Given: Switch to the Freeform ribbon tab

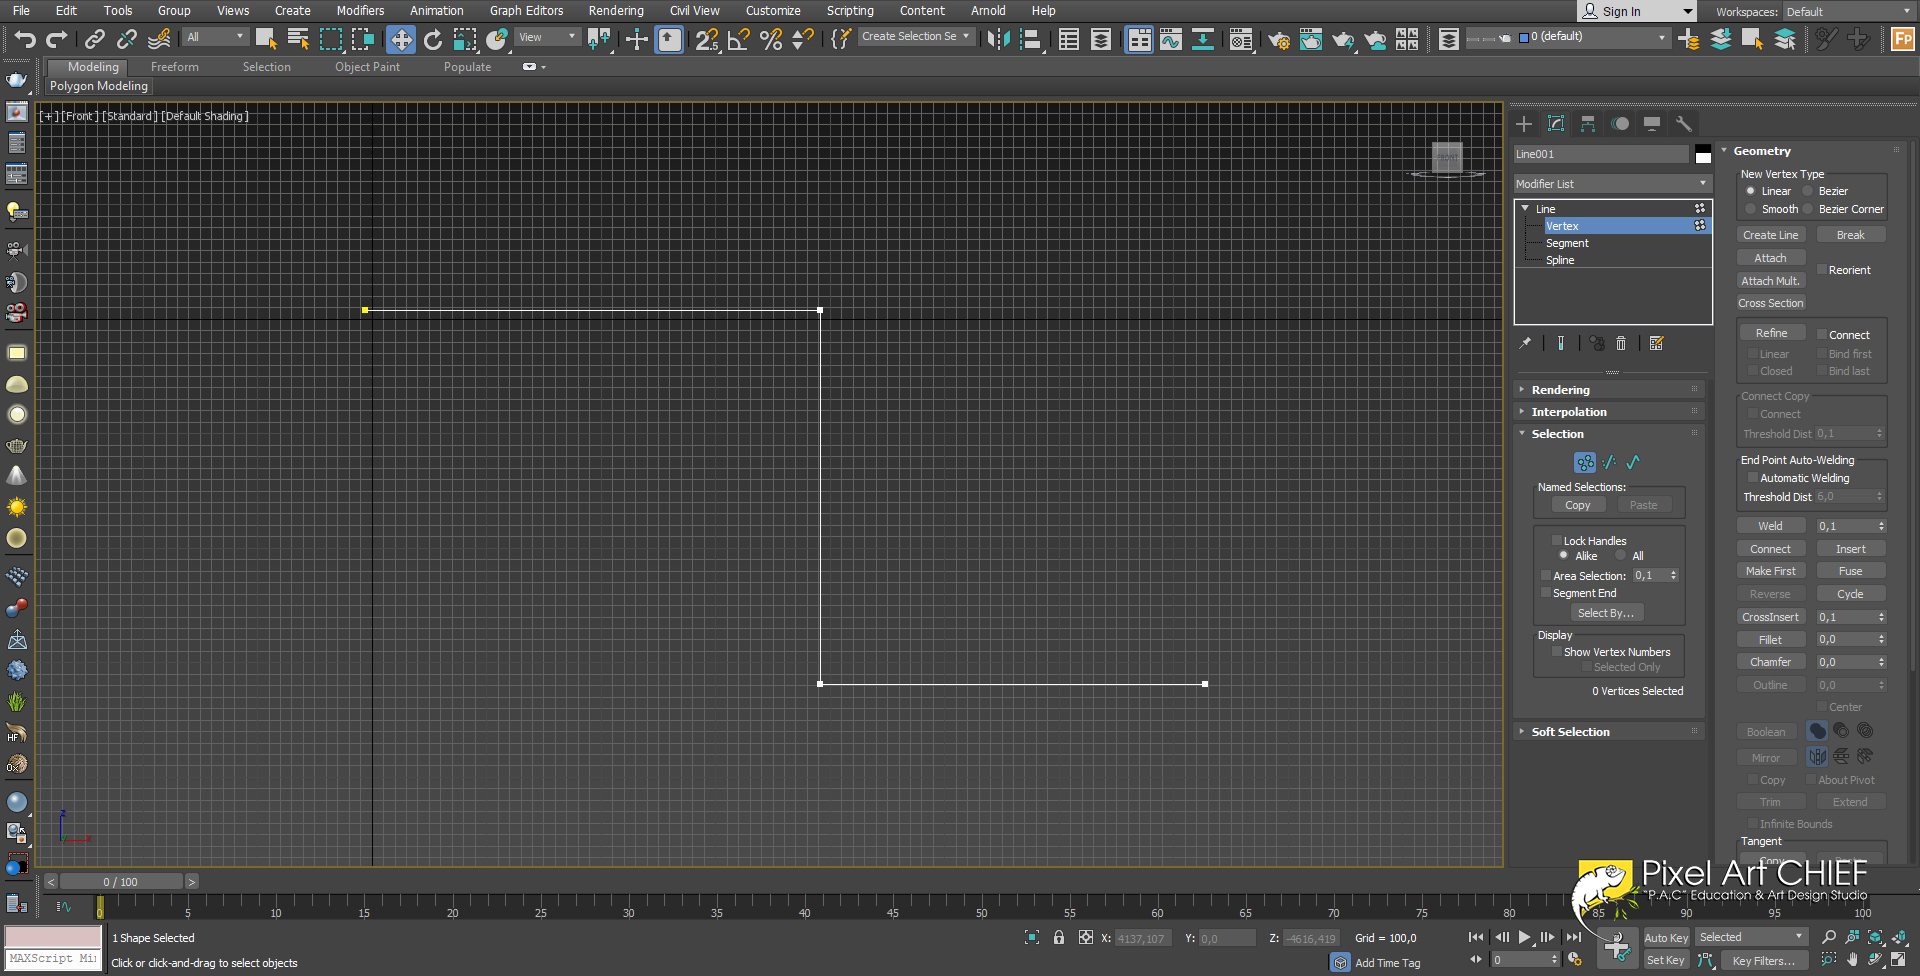Looking at the screenshot, I should click(x=175, y=67).
